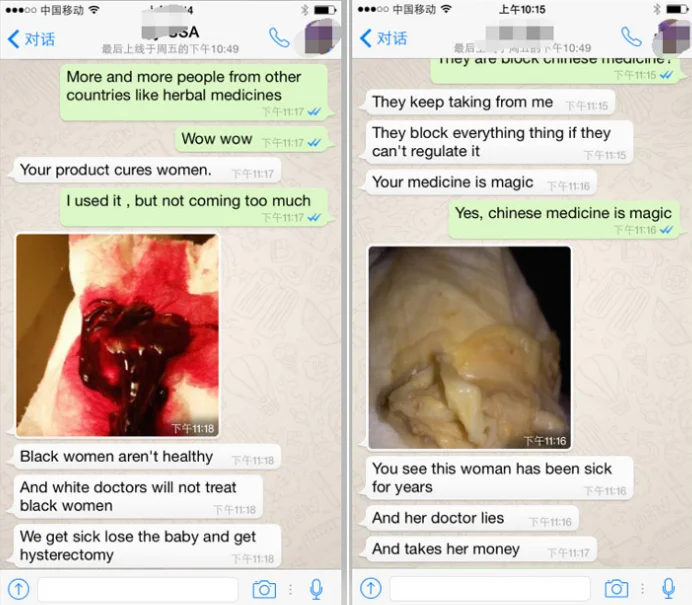The image size is (692, 605).
Task: Tap microphone icon in left chat
Action: tap(316, 589)
